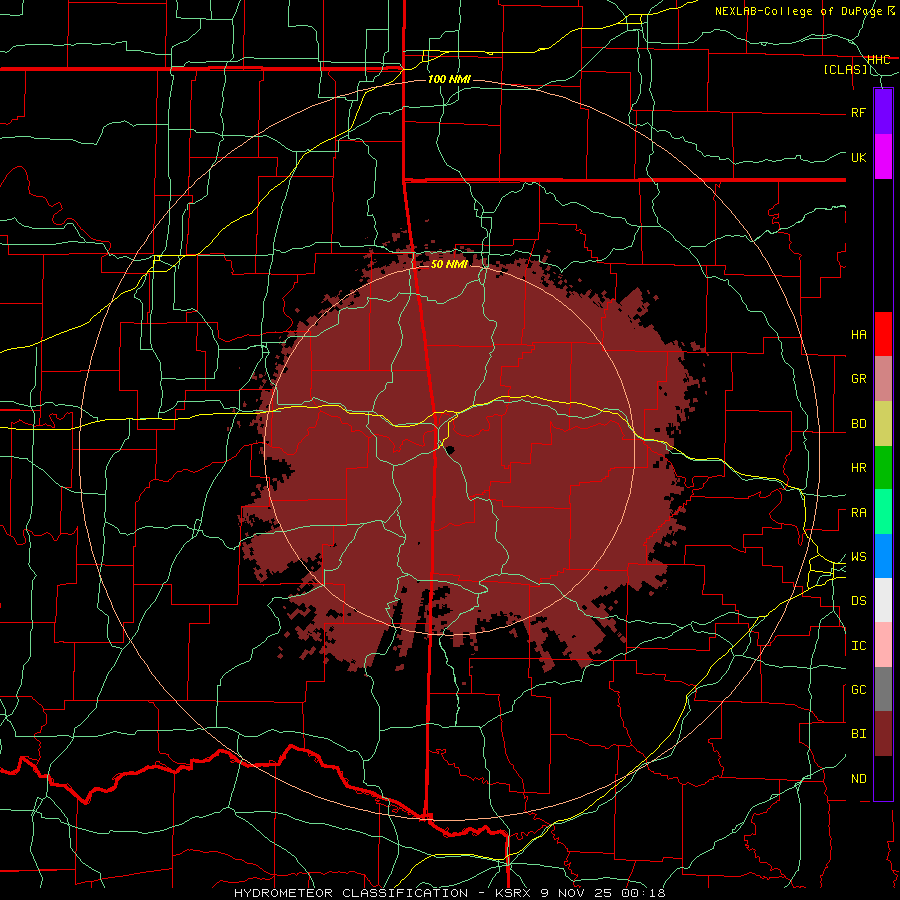
Task: Click the HHC product code label
Action: click(x=879, y=60)
